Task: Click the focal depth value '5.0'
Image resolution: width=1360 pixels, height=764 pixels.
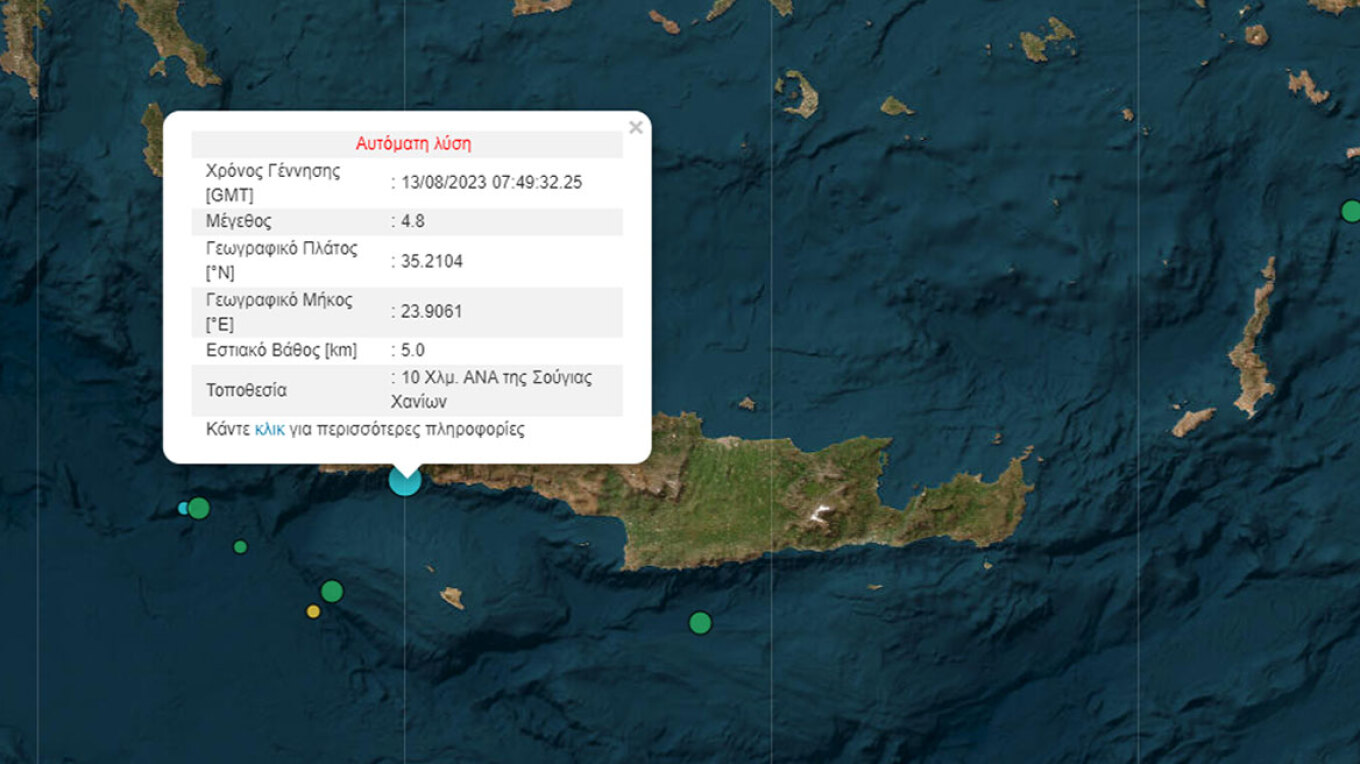Action: click(412, 350)
